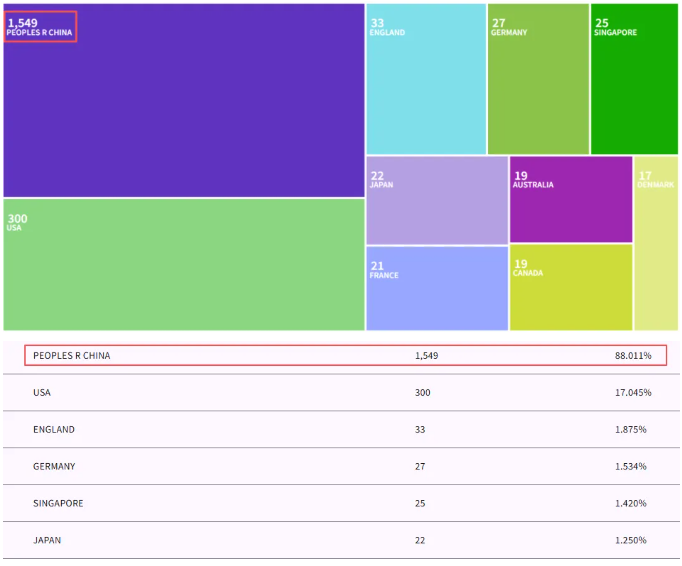The width and height of the screenshot is (682, 566).
Task: Select the Germany table row label
Action: [x=54, y=467]
